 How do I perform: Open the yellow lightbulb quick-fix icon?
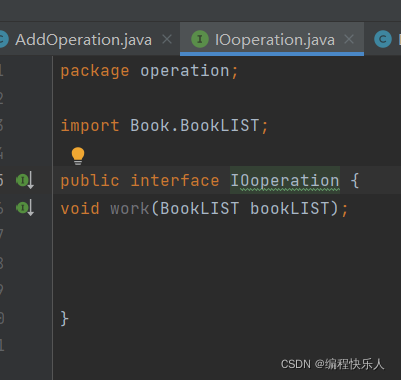click(78, 156)
